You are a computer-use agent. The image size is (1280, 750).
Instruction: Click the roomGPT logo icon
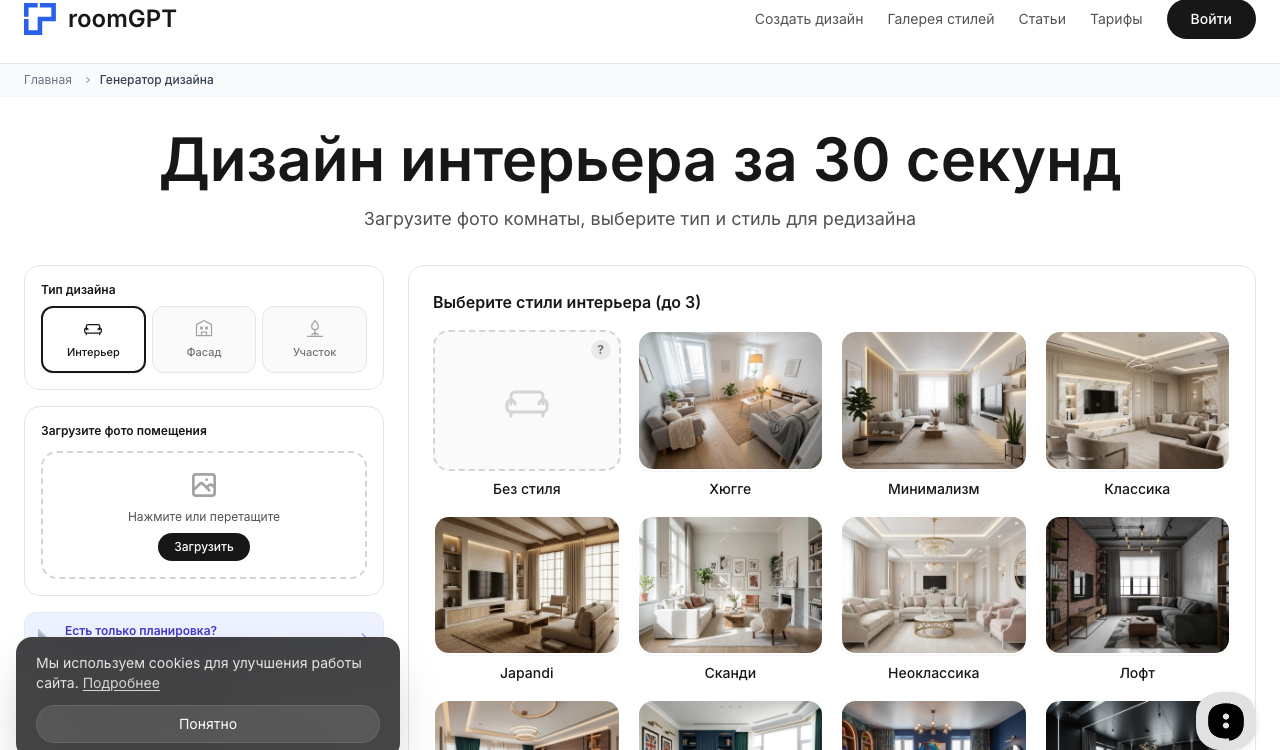click(39, 18)
